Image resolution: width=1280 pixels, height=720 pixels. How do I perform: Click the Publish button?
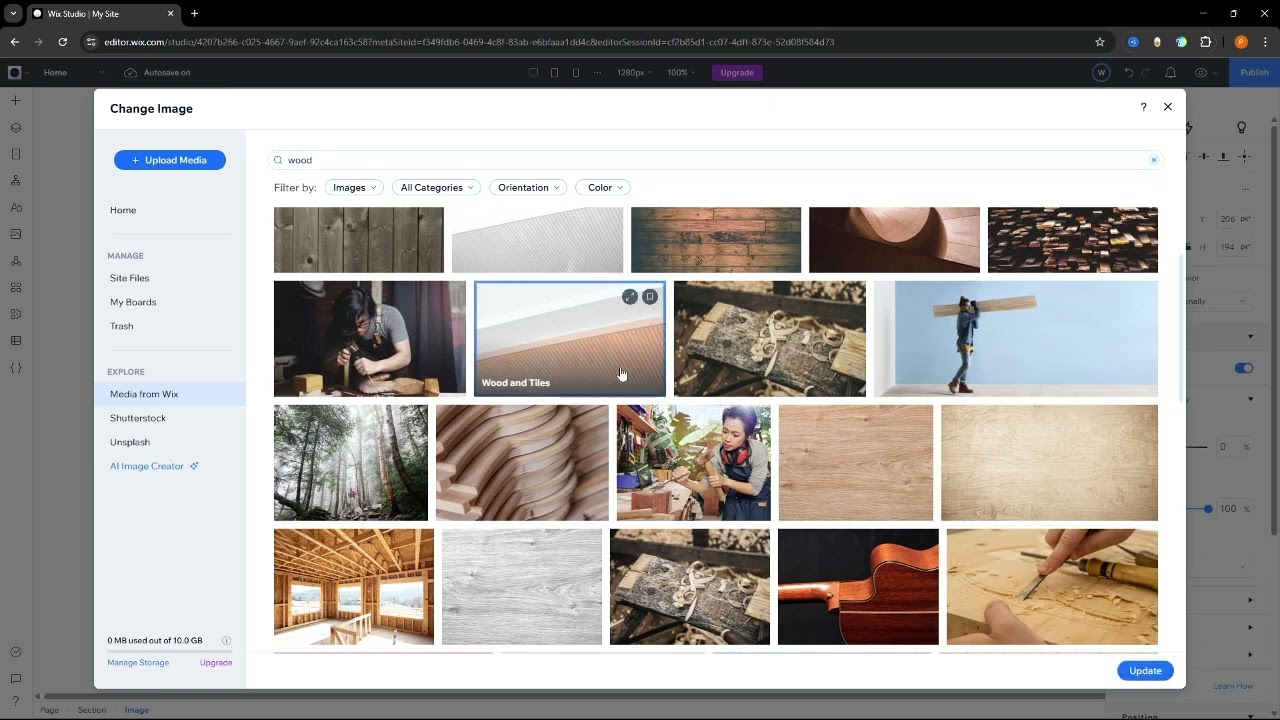pos(1254,72)
